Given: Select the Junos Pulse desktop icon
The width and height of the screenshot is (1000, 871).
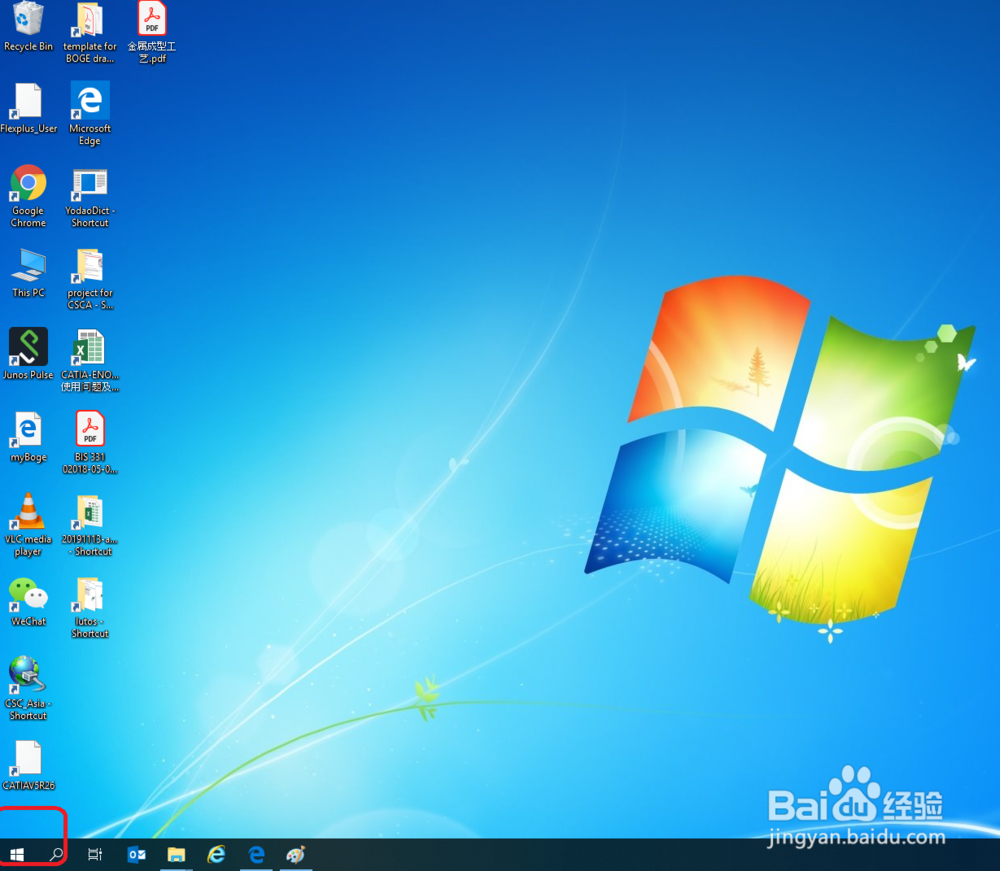Looking at the screenshot, I should [x=28, y=347].
